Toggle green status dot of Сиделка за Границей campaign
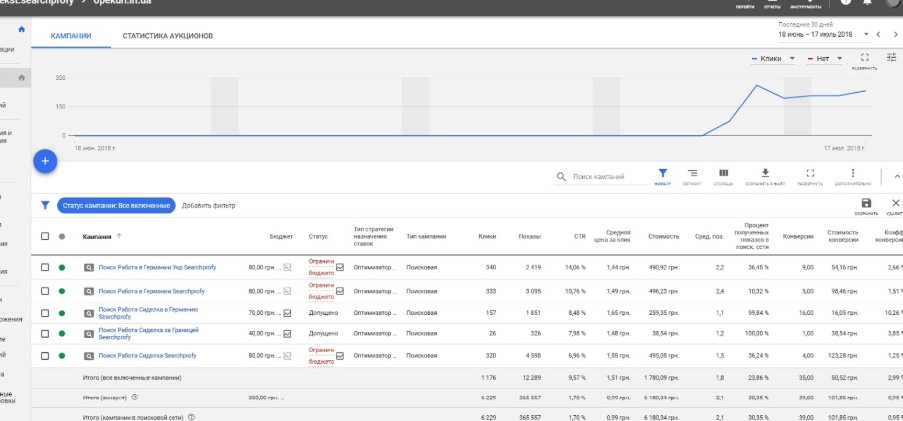 [x=62, y=333]
